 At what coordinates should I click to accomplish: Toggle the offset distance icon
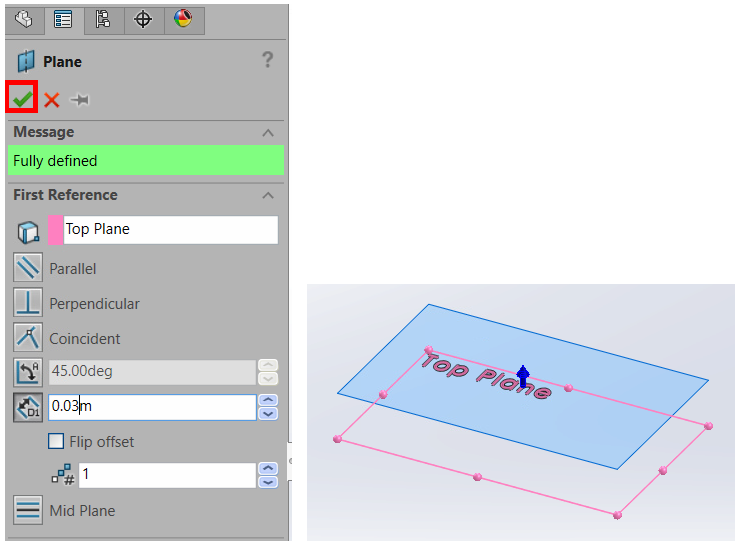coord(28,407)
